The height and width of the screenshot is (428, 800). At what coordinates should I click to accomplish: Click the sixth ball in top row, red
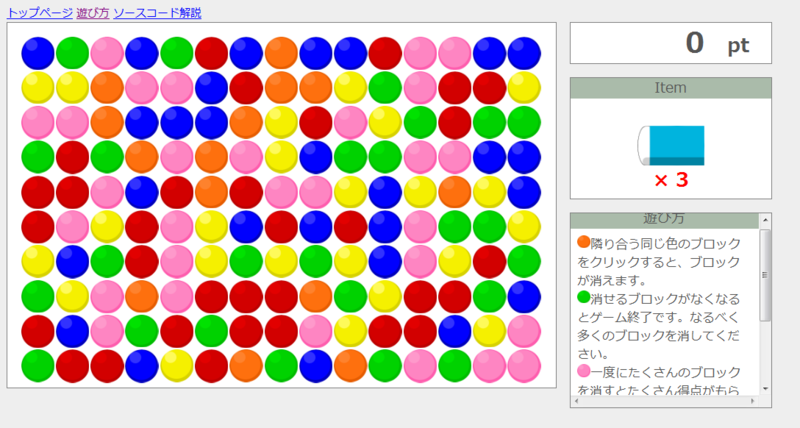[x=211, y=53]
